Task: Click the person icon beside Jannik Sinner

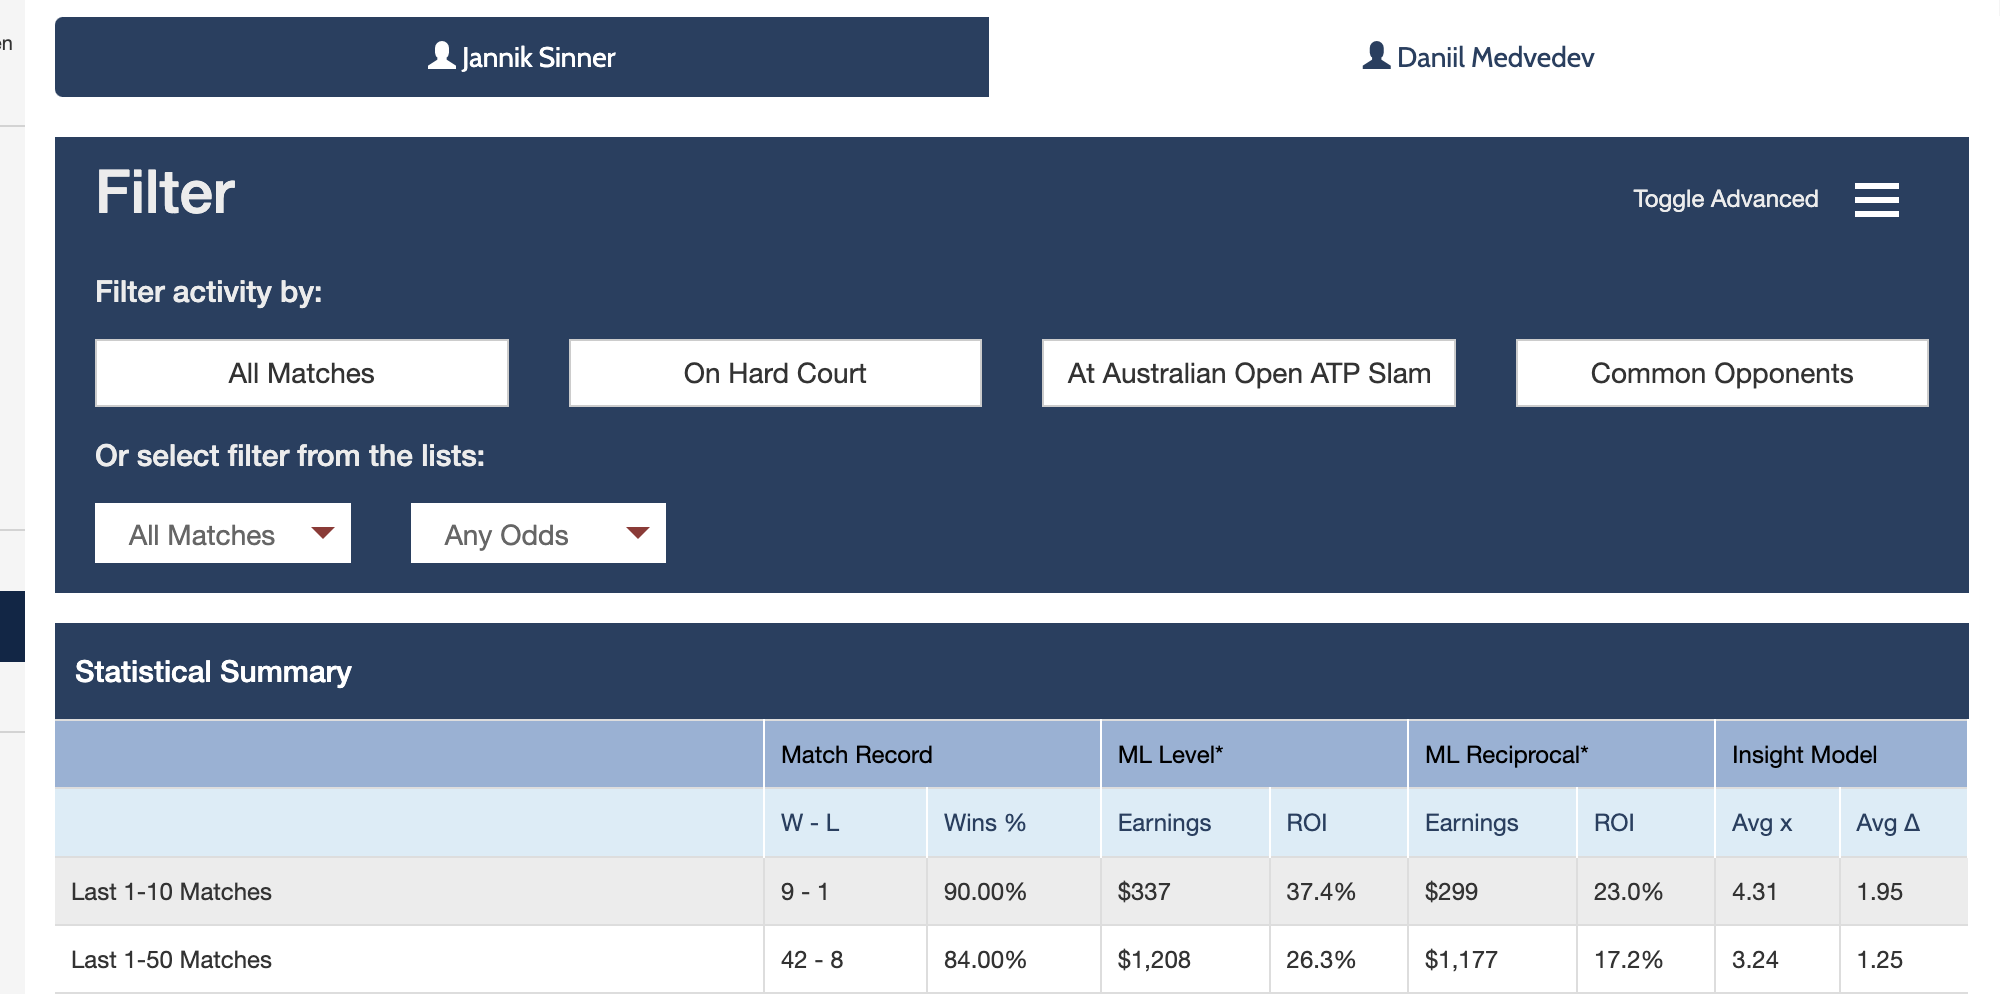Action: [441, 56]
